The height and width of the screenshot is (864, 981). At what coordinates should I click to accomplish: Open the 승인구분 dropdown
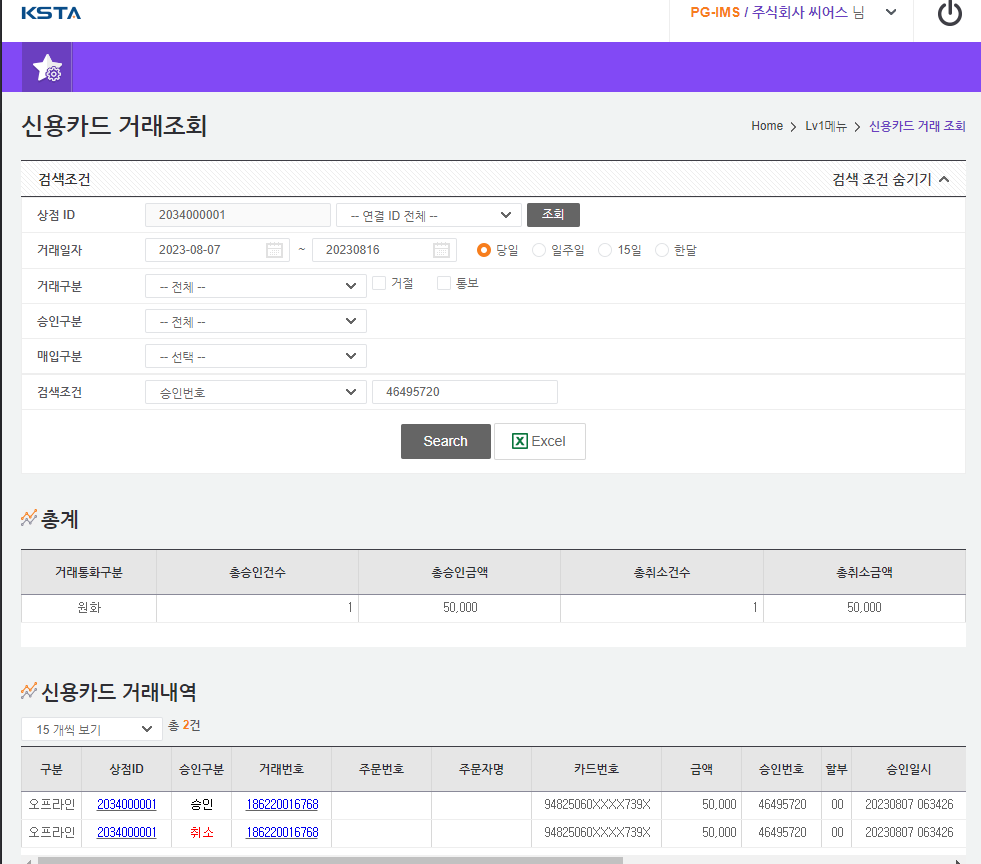coord(255,322)
